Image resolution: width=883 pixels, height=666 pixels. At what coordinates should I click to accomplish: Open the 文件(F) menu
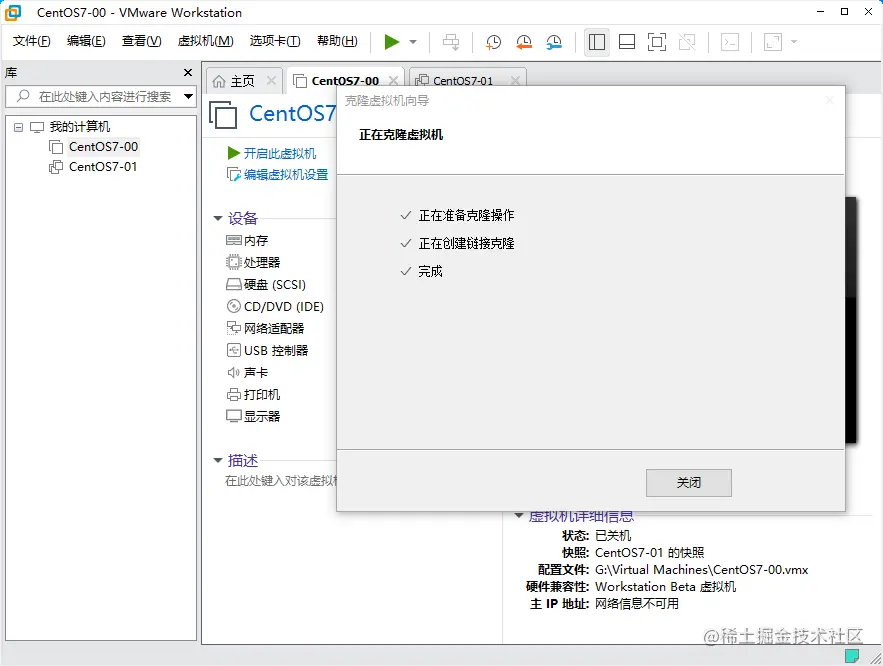32,41
